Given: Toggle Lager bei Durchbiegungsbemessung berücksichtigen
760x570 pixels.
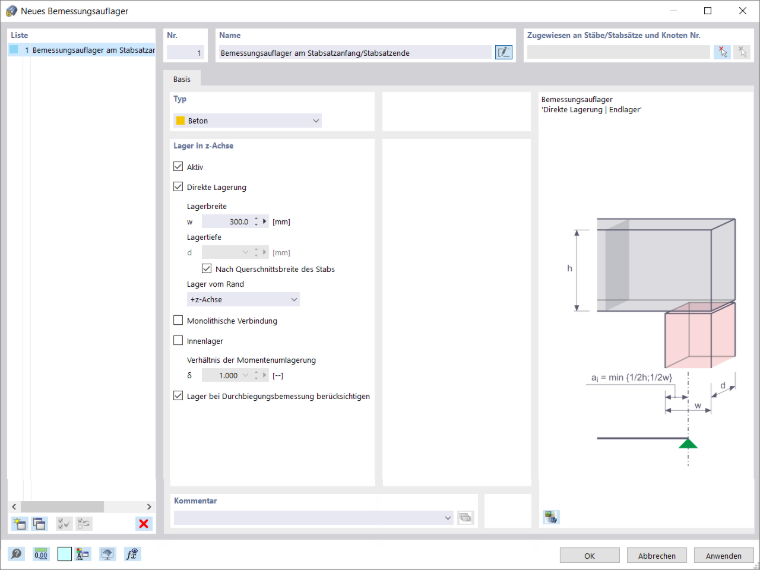Looking at the screenshot, I should (178, 396).
